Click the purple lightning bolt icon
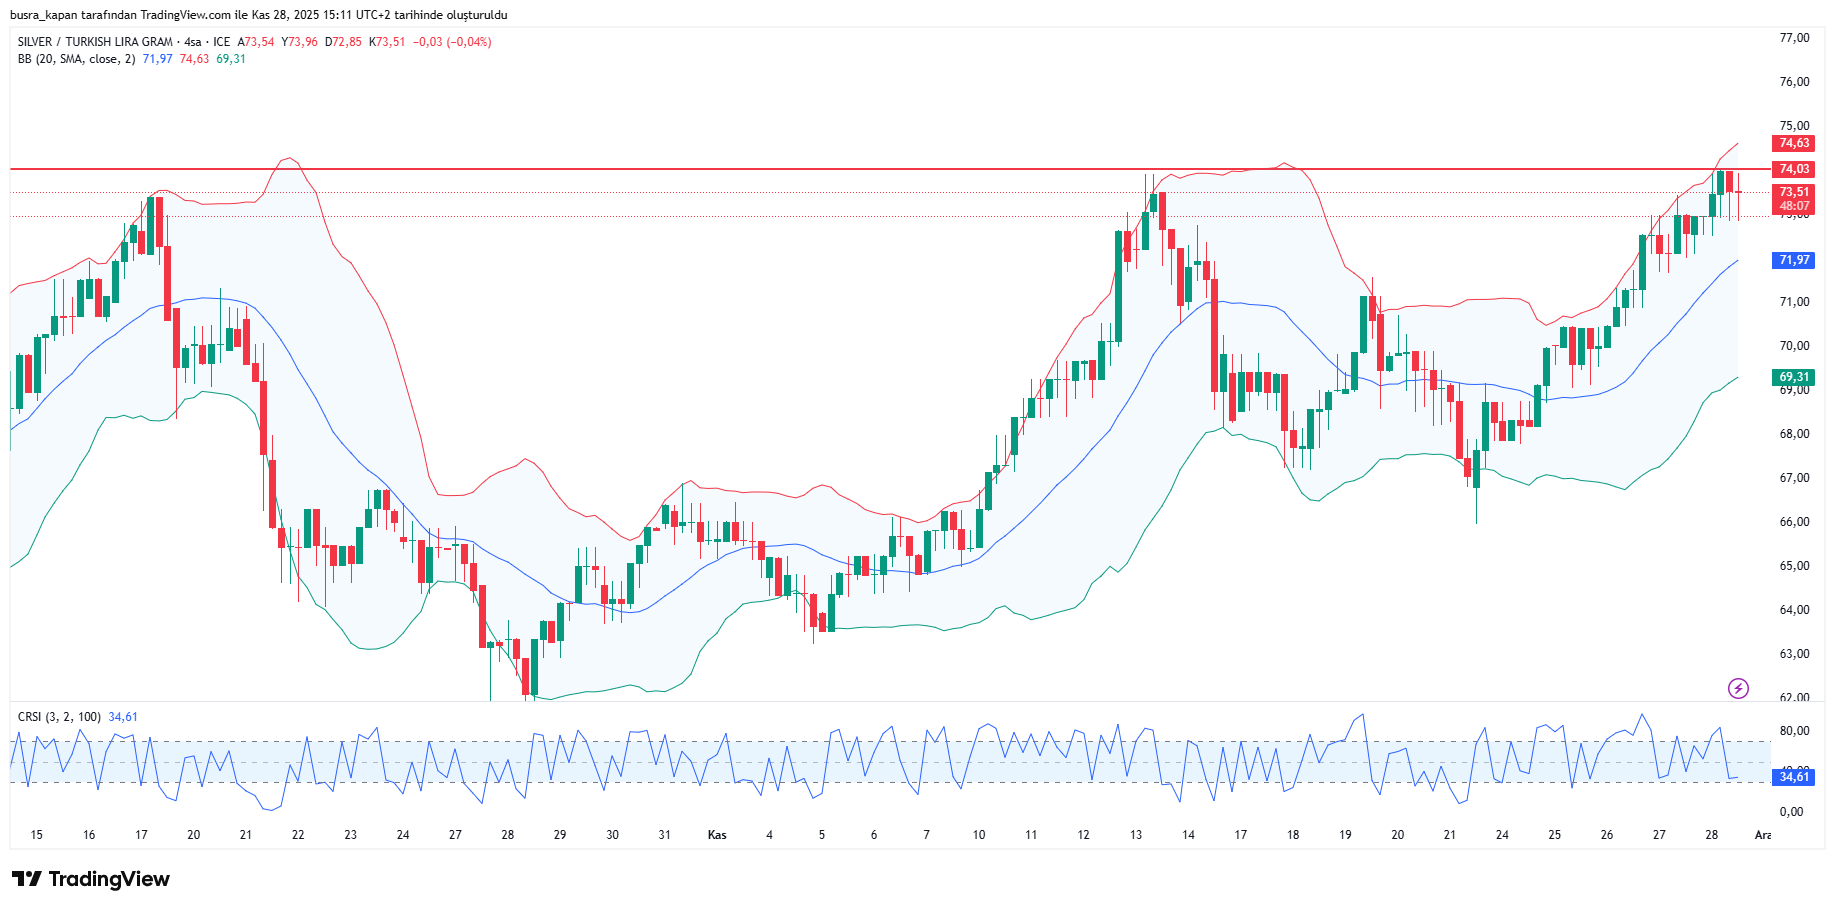1835x909 pixels. point(1738,688)
